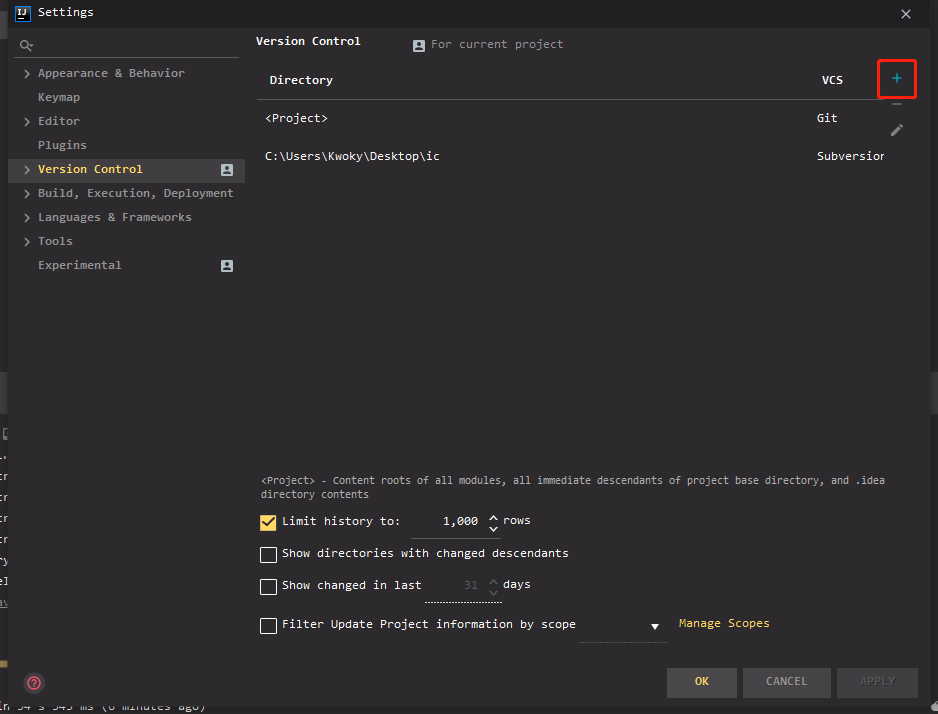Open Appearance & Behavior settings label
This screenshot has width=938, height=714.
(x=111, y=73)
